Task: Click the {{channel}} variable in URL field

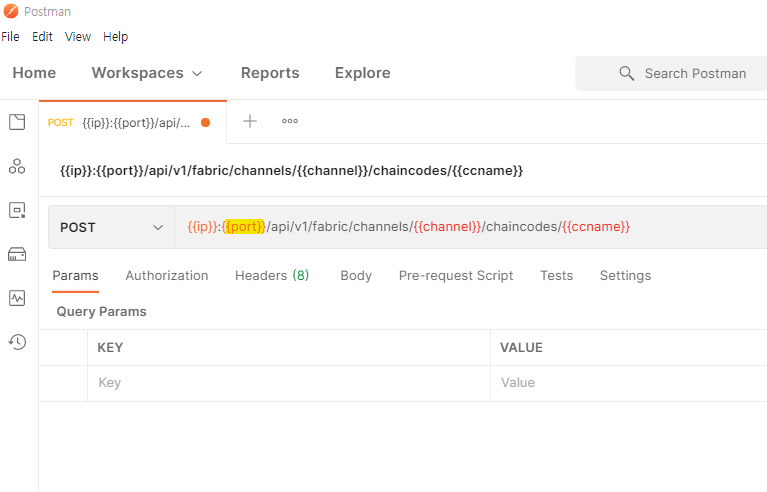Action: [x=448, y=227]
